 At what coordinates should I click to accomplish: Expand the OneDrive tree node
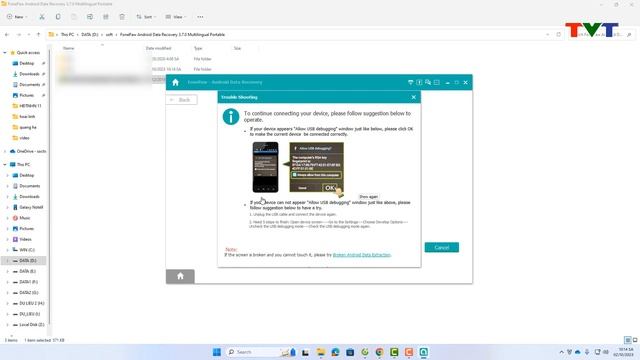click(x=5, y=151)
